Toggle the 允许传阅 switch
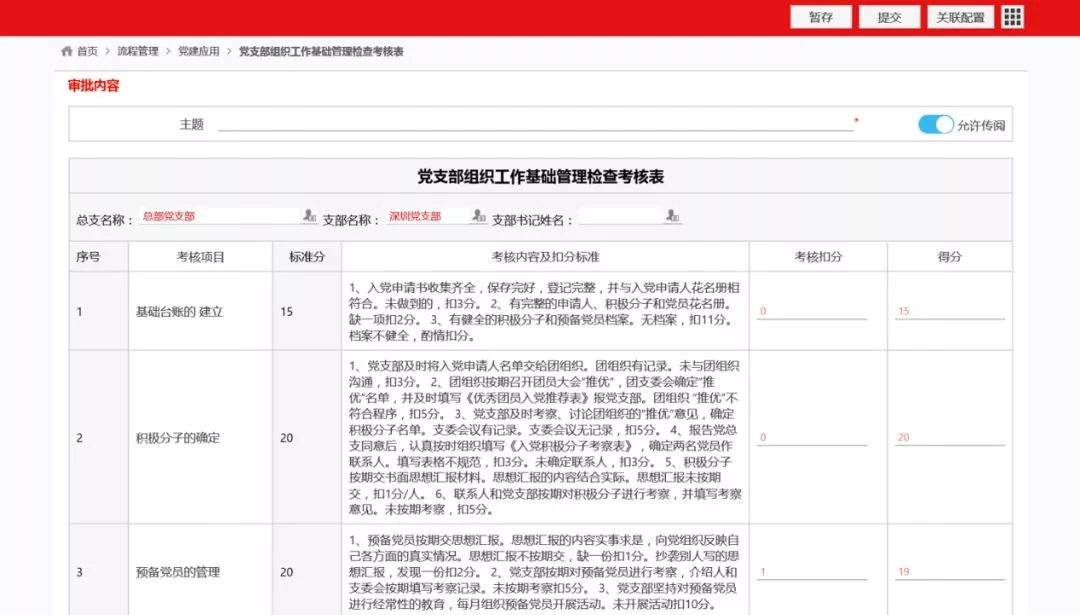Image resolution: width=1080 pixels, height=615 pixels. click(x=935, y=125)
